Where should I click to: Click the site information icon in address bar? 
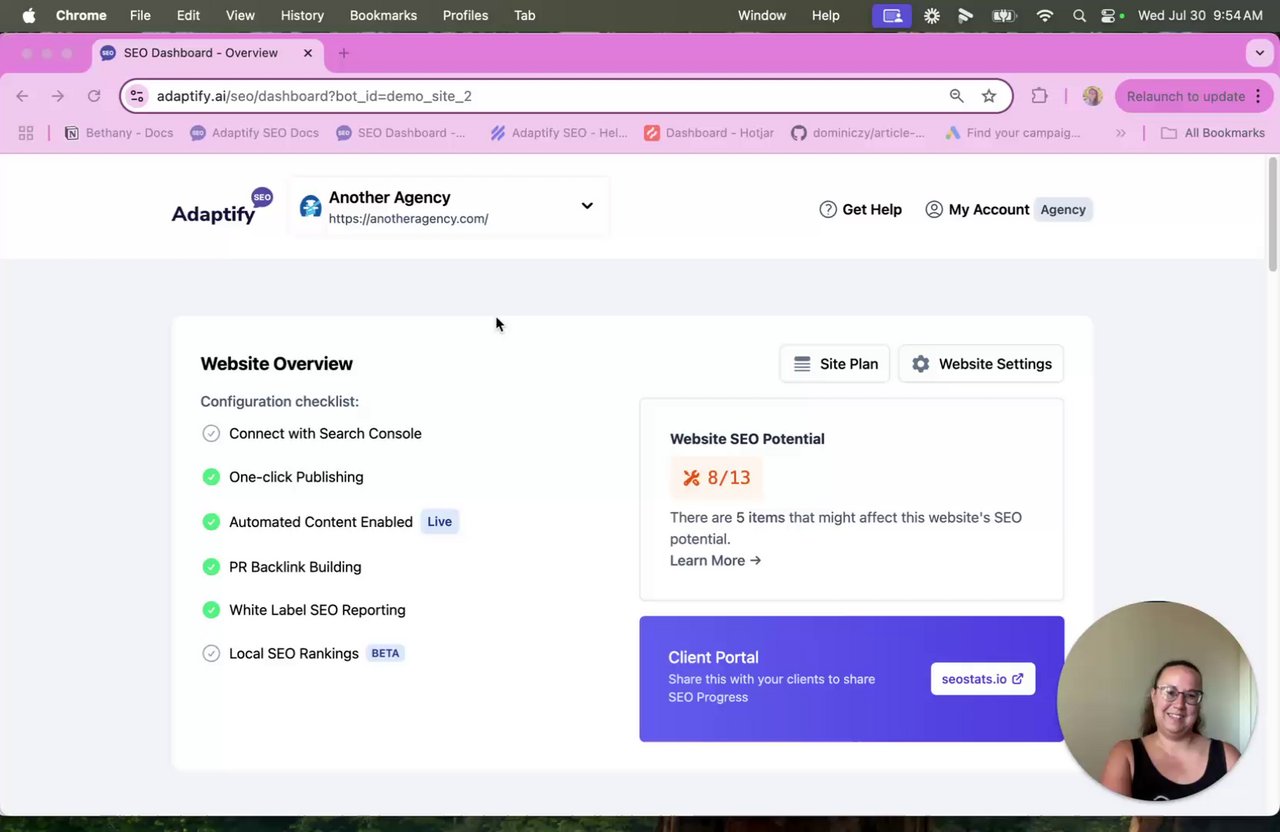click(x=138, y=96)
